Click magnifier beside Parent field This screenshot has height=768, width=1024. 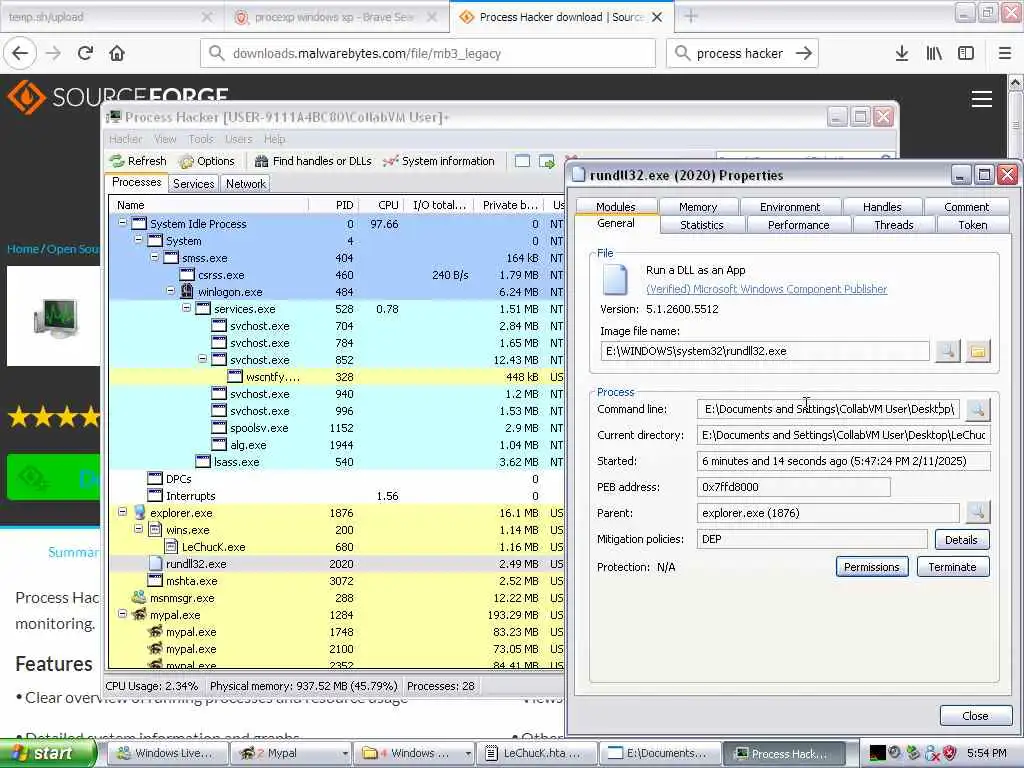[x=978, y=513]
